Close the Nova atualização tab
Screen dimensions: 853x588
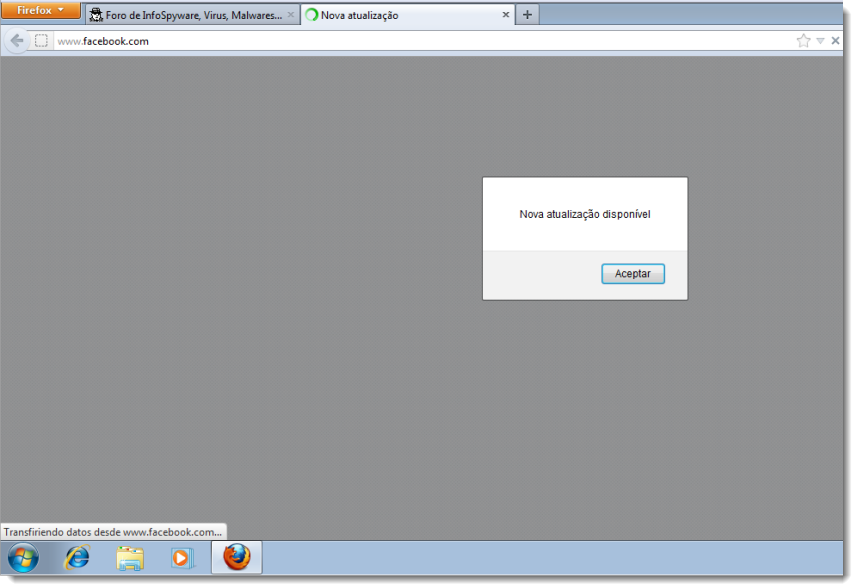[x=505, y=15]
